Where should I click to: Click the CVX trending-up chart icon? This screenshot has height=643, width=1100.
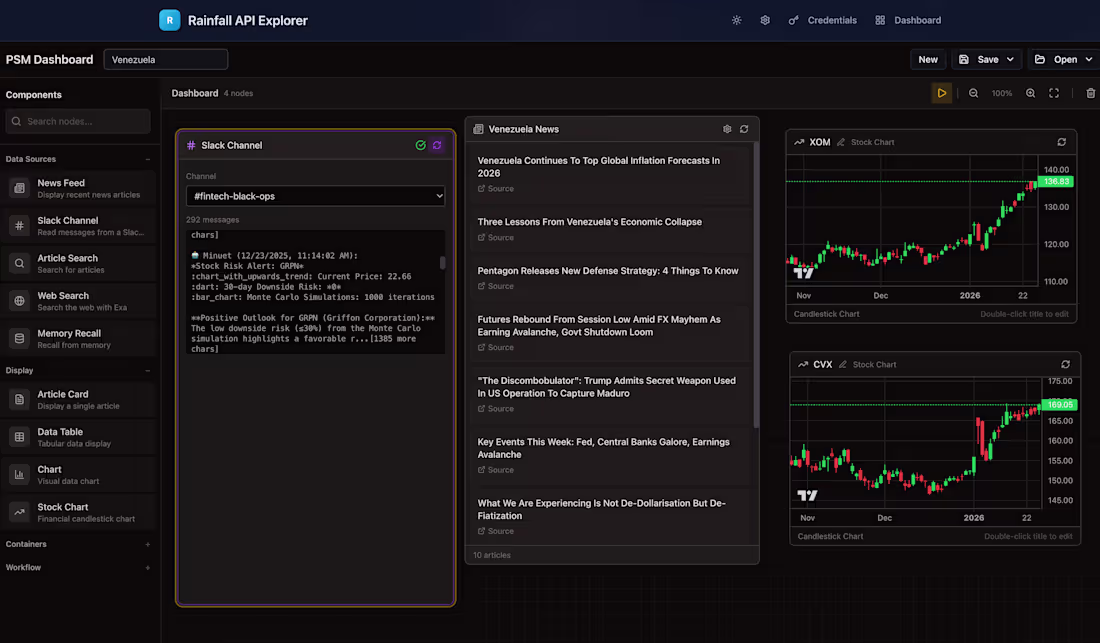point(803,365)
